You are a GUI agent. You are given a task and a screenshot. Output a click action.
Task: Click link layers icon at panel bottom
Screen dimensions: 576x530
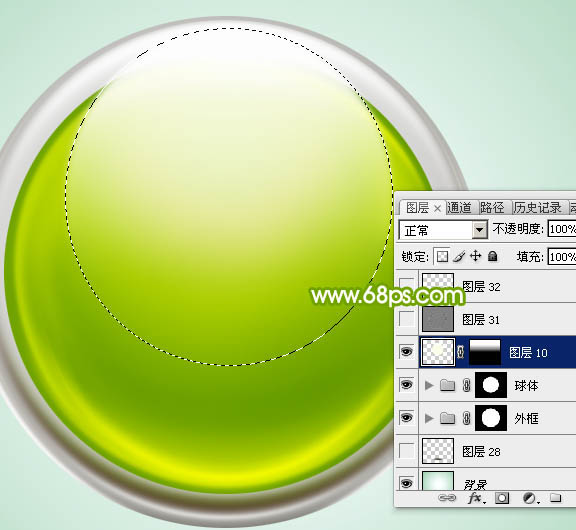click(447, 498)
